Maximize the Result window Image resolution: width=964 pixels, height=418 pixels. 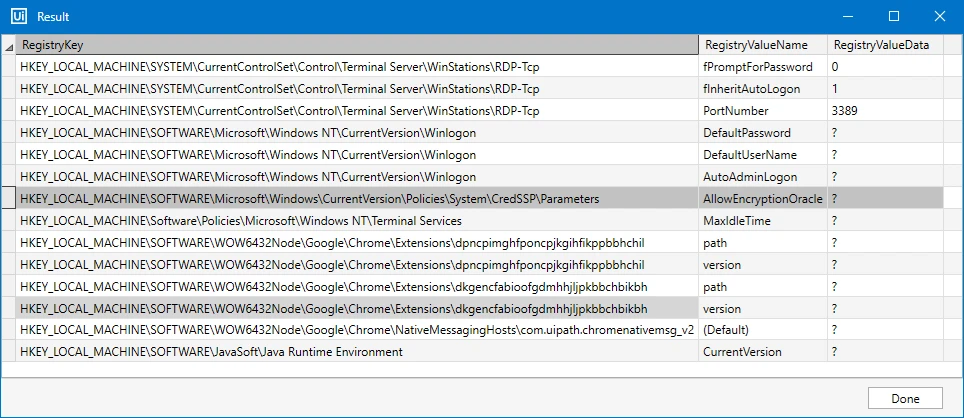894,17
